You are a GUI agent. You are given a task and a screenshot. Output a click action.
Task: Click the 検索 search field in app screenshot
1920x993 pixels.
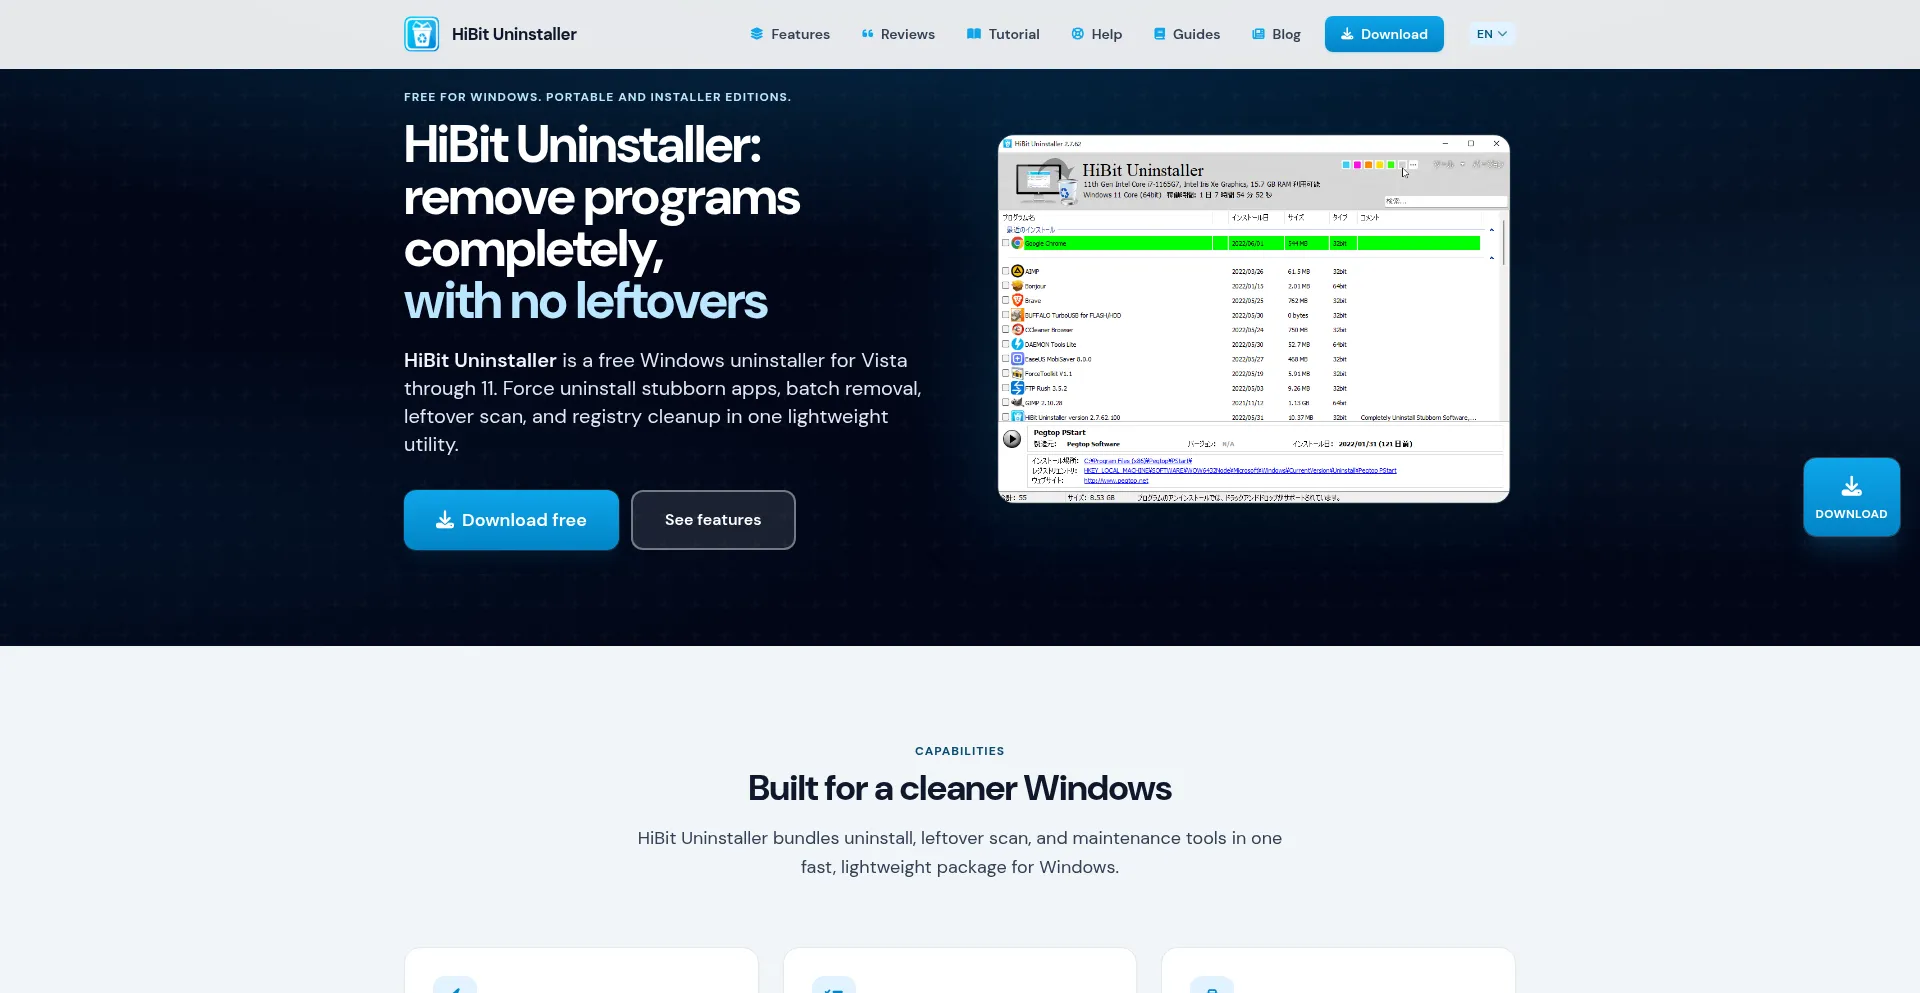[1445, 201]
